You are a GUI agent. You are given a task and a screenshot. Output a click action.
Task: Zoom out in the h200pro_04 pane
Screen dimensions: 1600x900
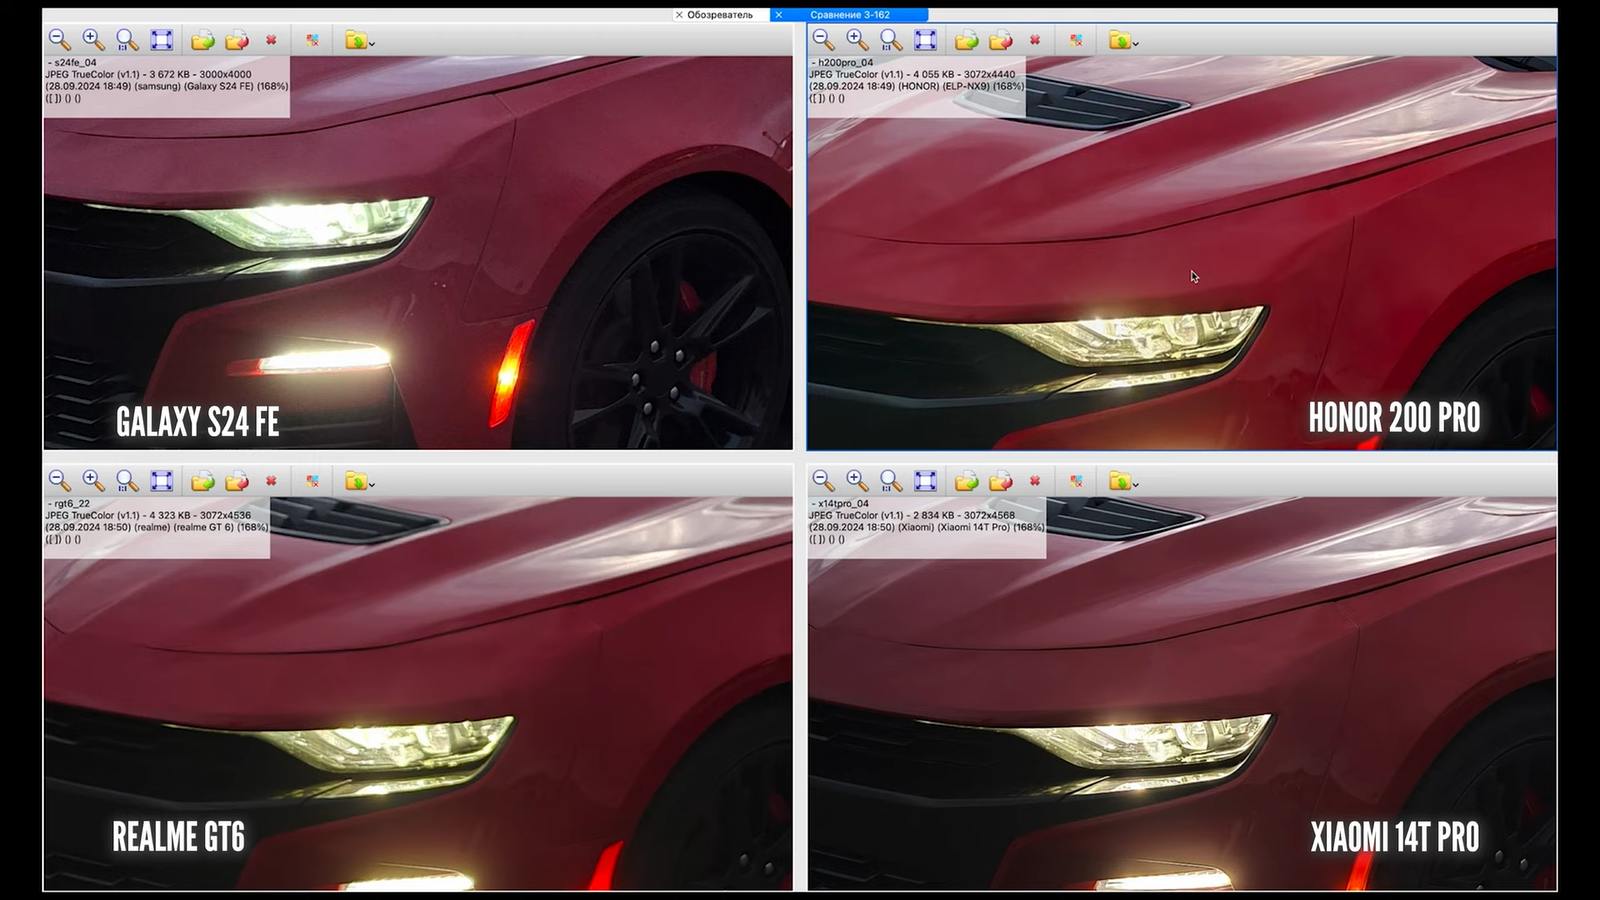[x=824, y=40]
